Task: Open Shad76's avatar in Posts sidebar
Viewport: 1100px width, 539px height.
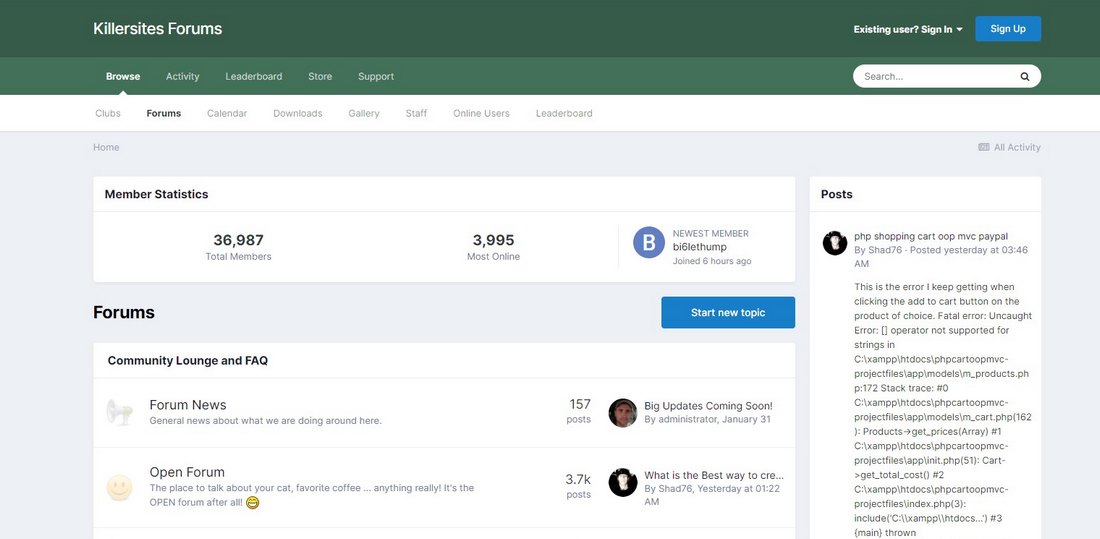Action: click(x=835, y=243)
